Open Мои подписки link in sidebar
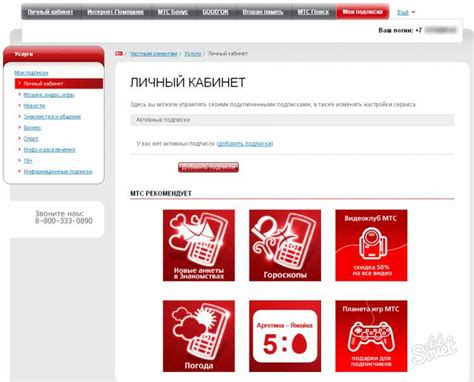The width and height of the screenshot is (474, 382). click(31, 73)
